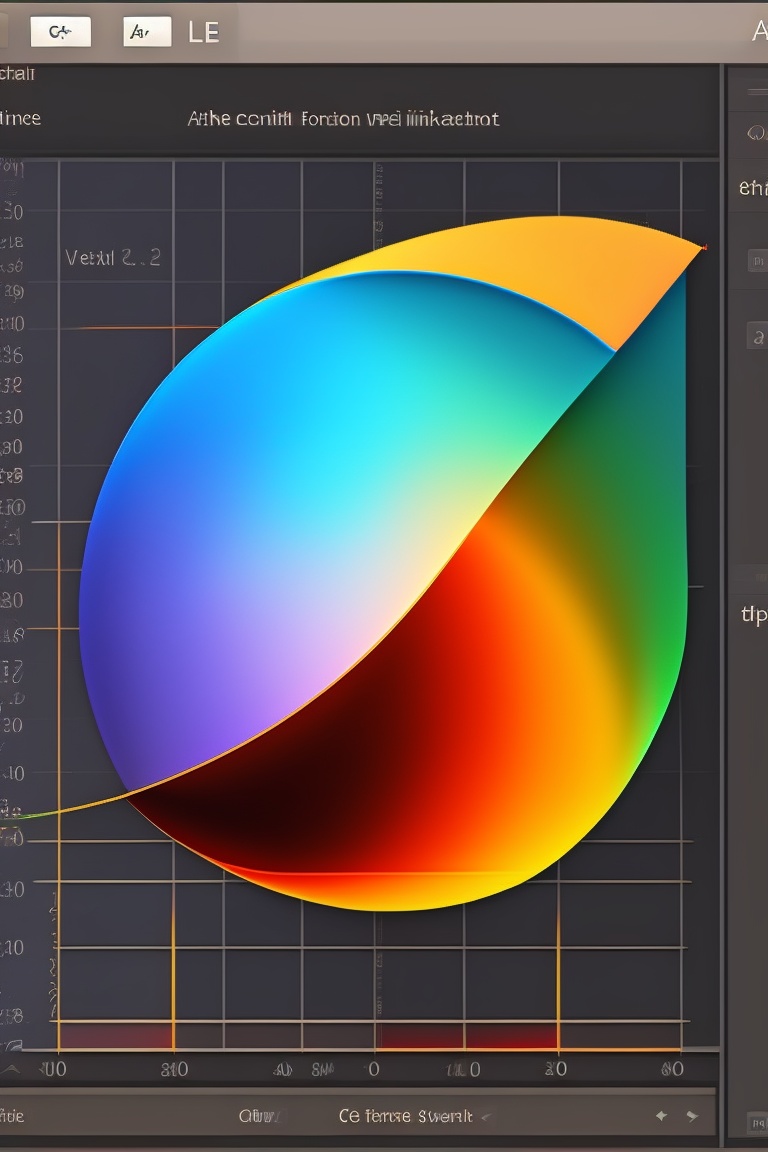This screenshot has width=768, height=1152.
Task: Click the search magnifier icon in right panel
Action: (755, 134)
